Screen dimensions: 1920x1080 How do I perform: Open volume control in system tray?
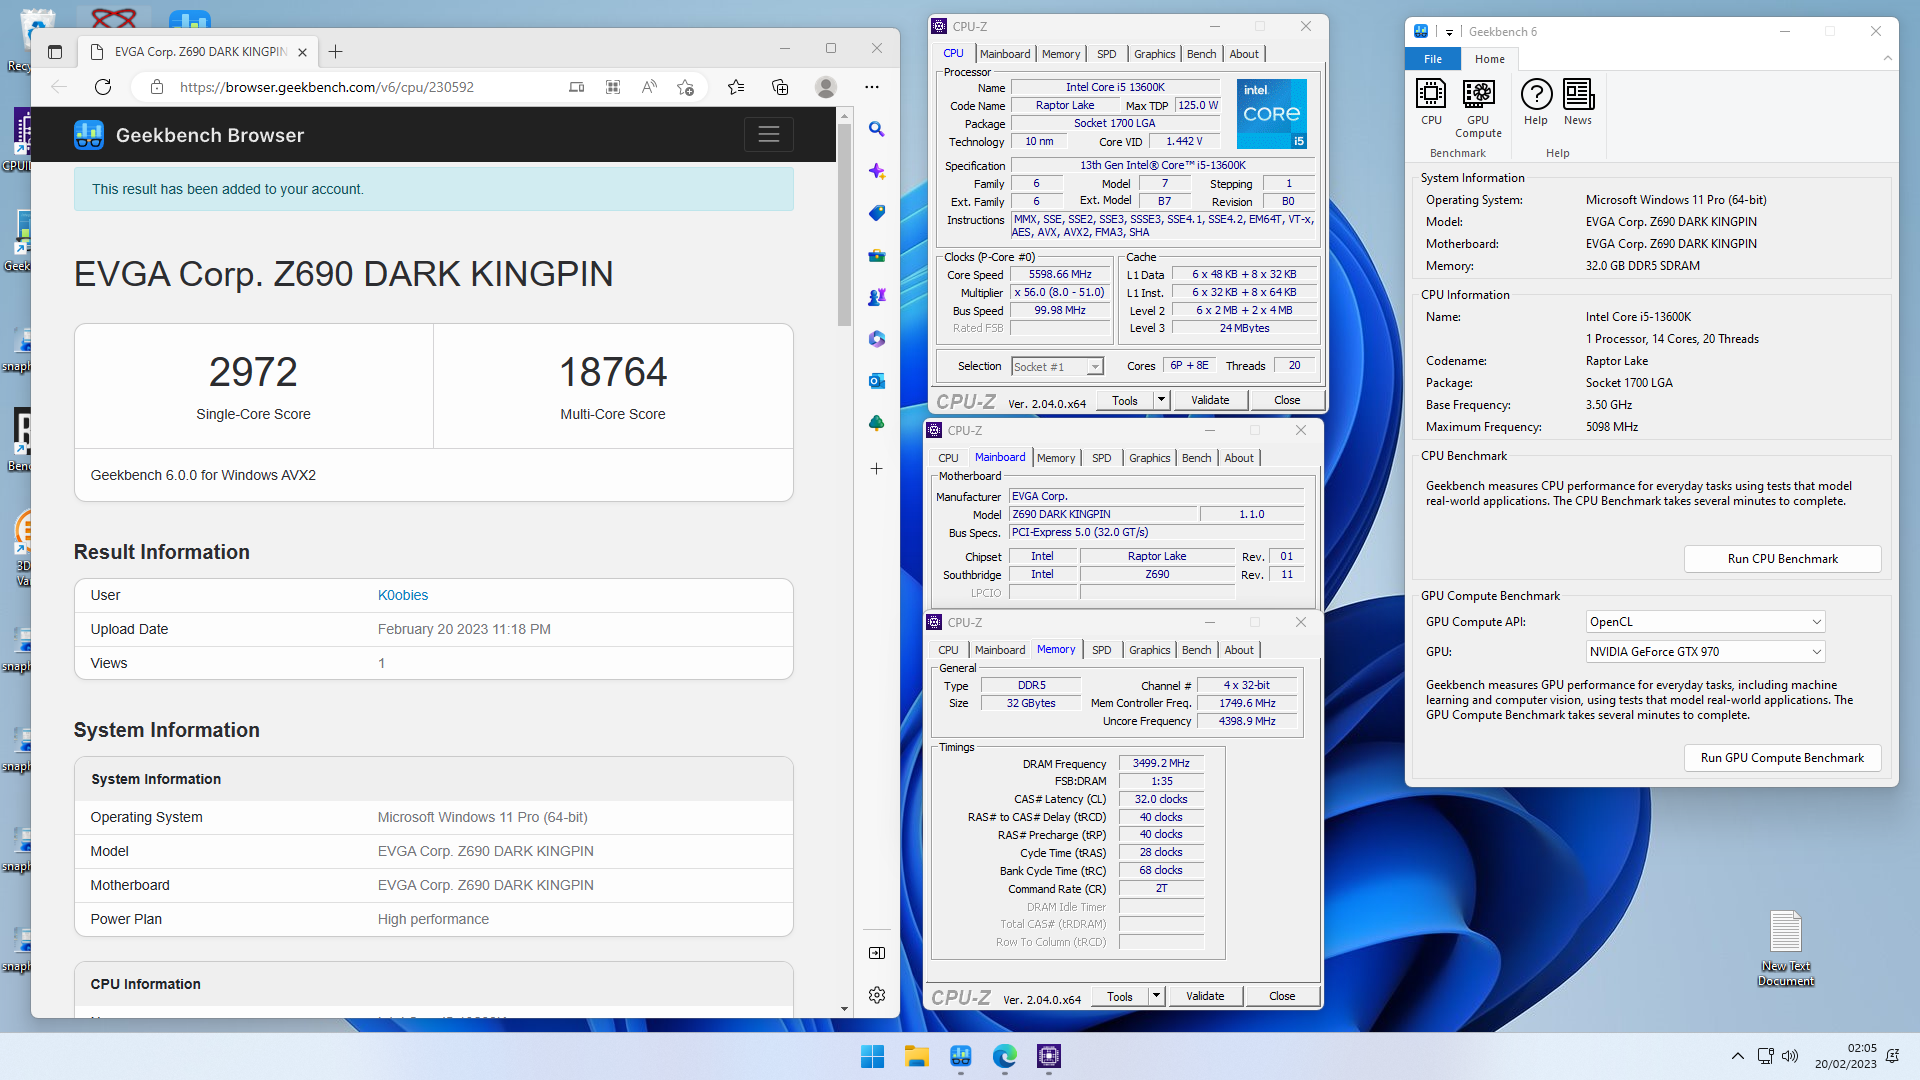coord(1790,1056)
